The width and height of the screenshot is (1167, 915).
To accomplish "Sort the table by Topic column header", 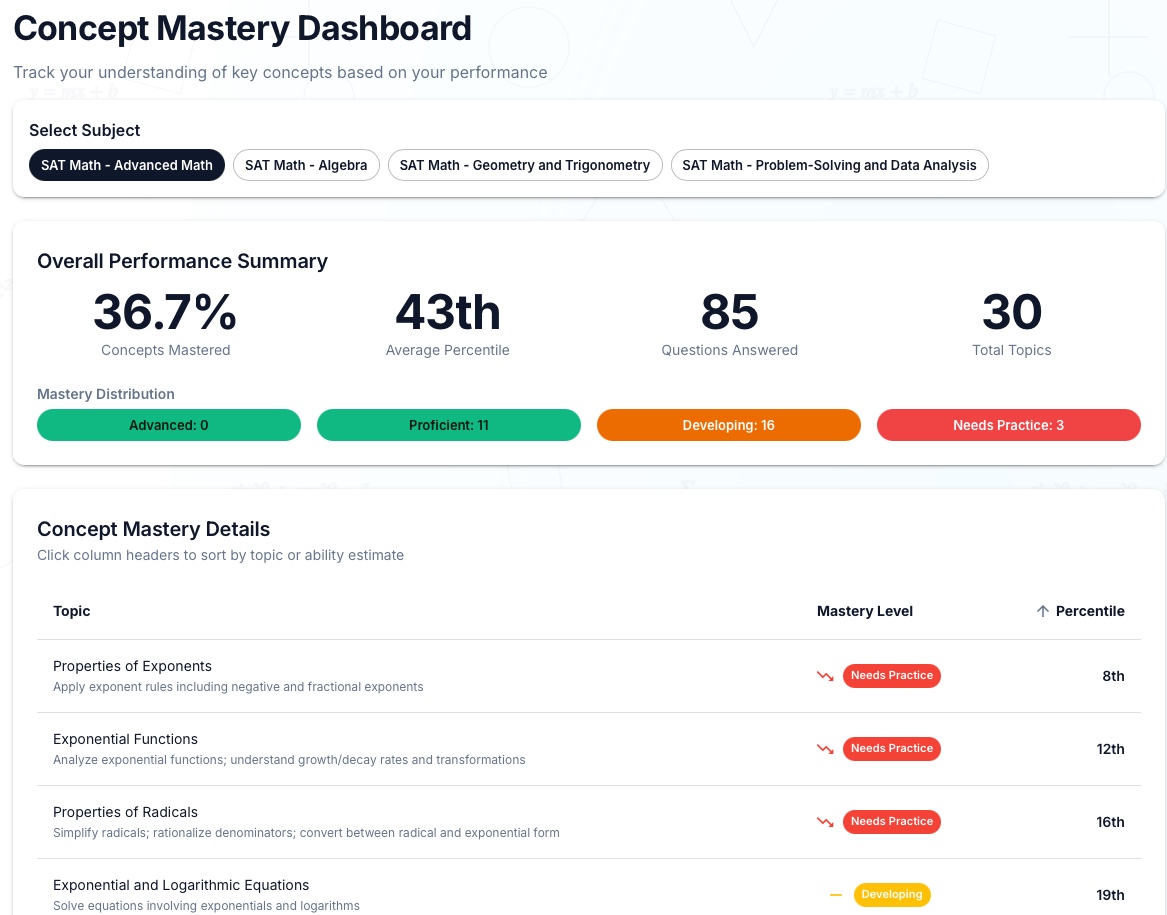I will [x=72, y=611].
